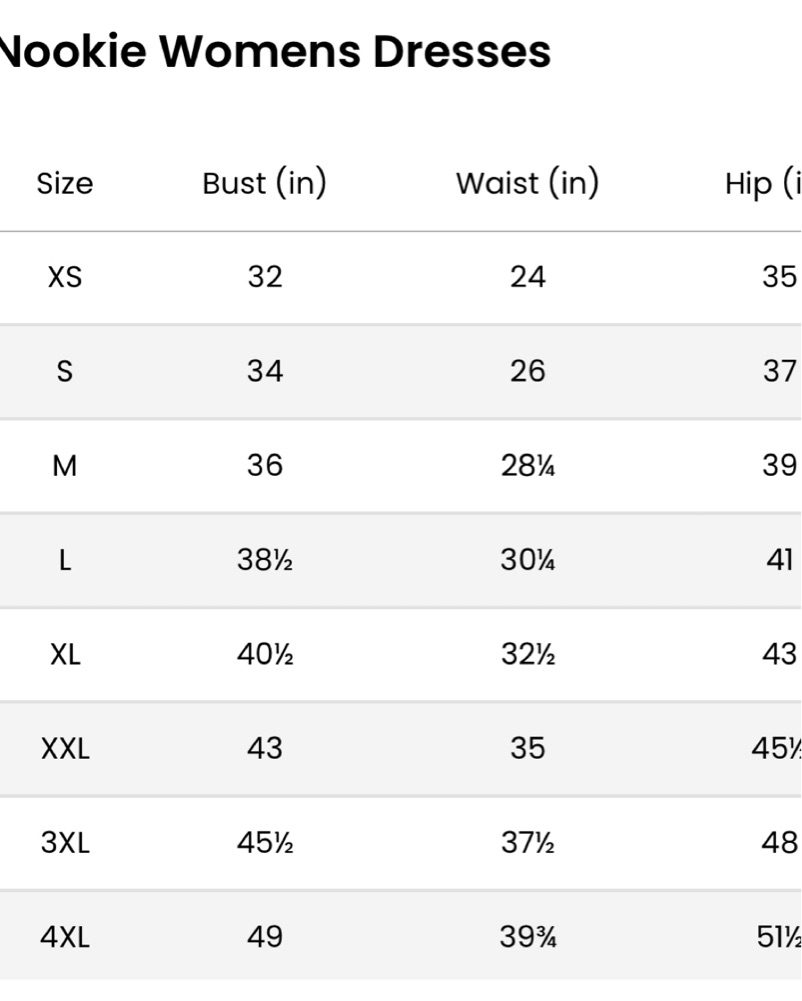802x1001 pixels.
Task: Select hip value 41 for size L
Action: click(x=780, y=560)
